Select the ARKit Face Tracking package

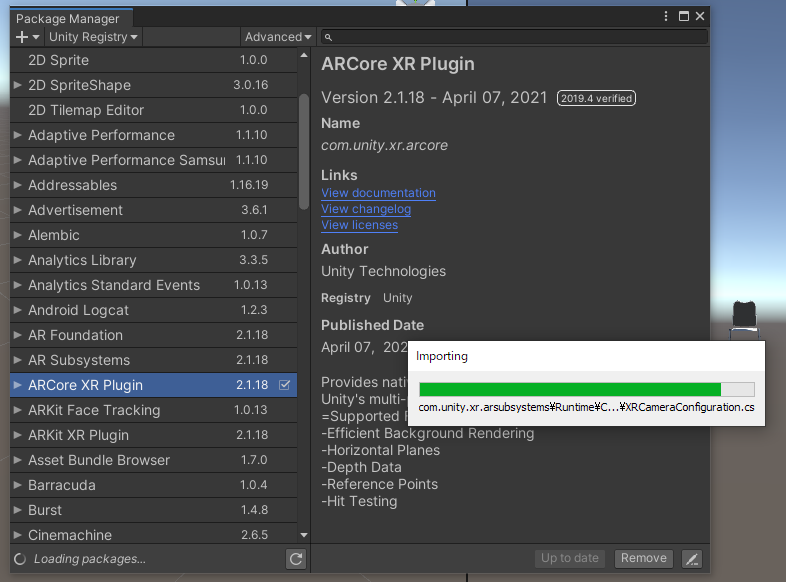click(x=153, y=410)
